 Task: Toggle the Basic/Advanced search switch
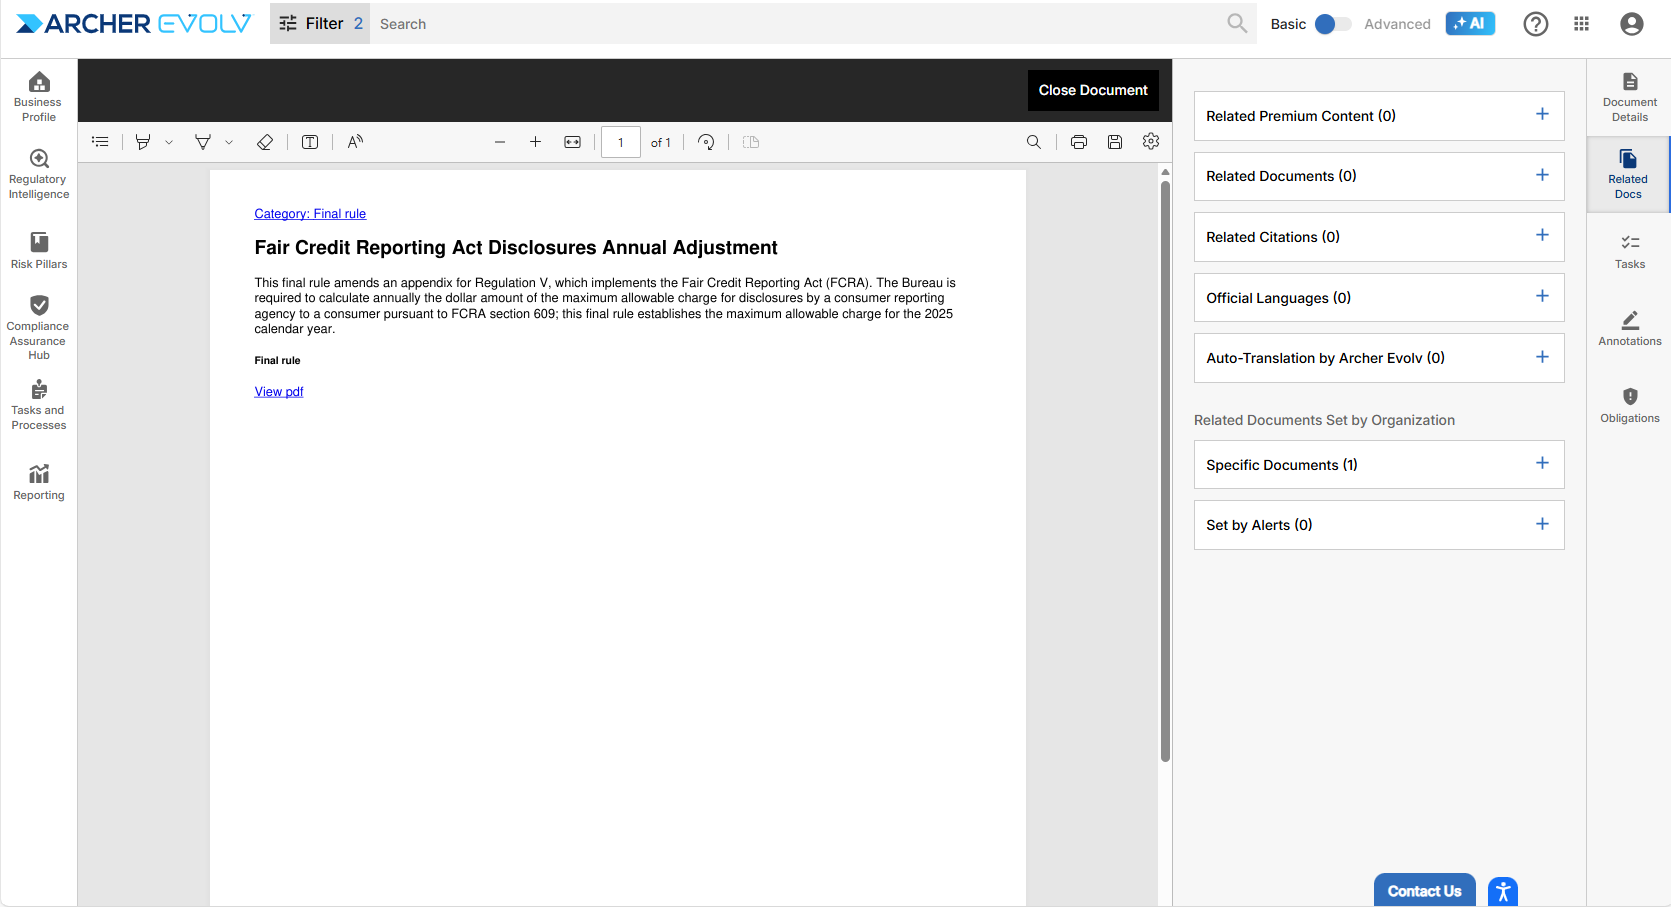pos(1332,24)
